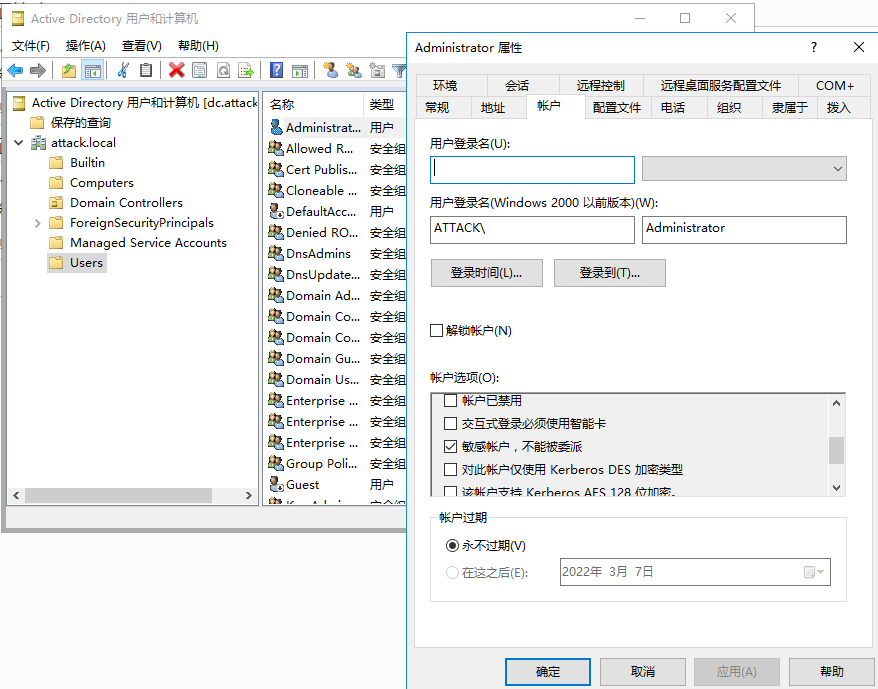
Task: Open the 操作(A) menu
Action: pyautogui.click(x=85, y=46)
